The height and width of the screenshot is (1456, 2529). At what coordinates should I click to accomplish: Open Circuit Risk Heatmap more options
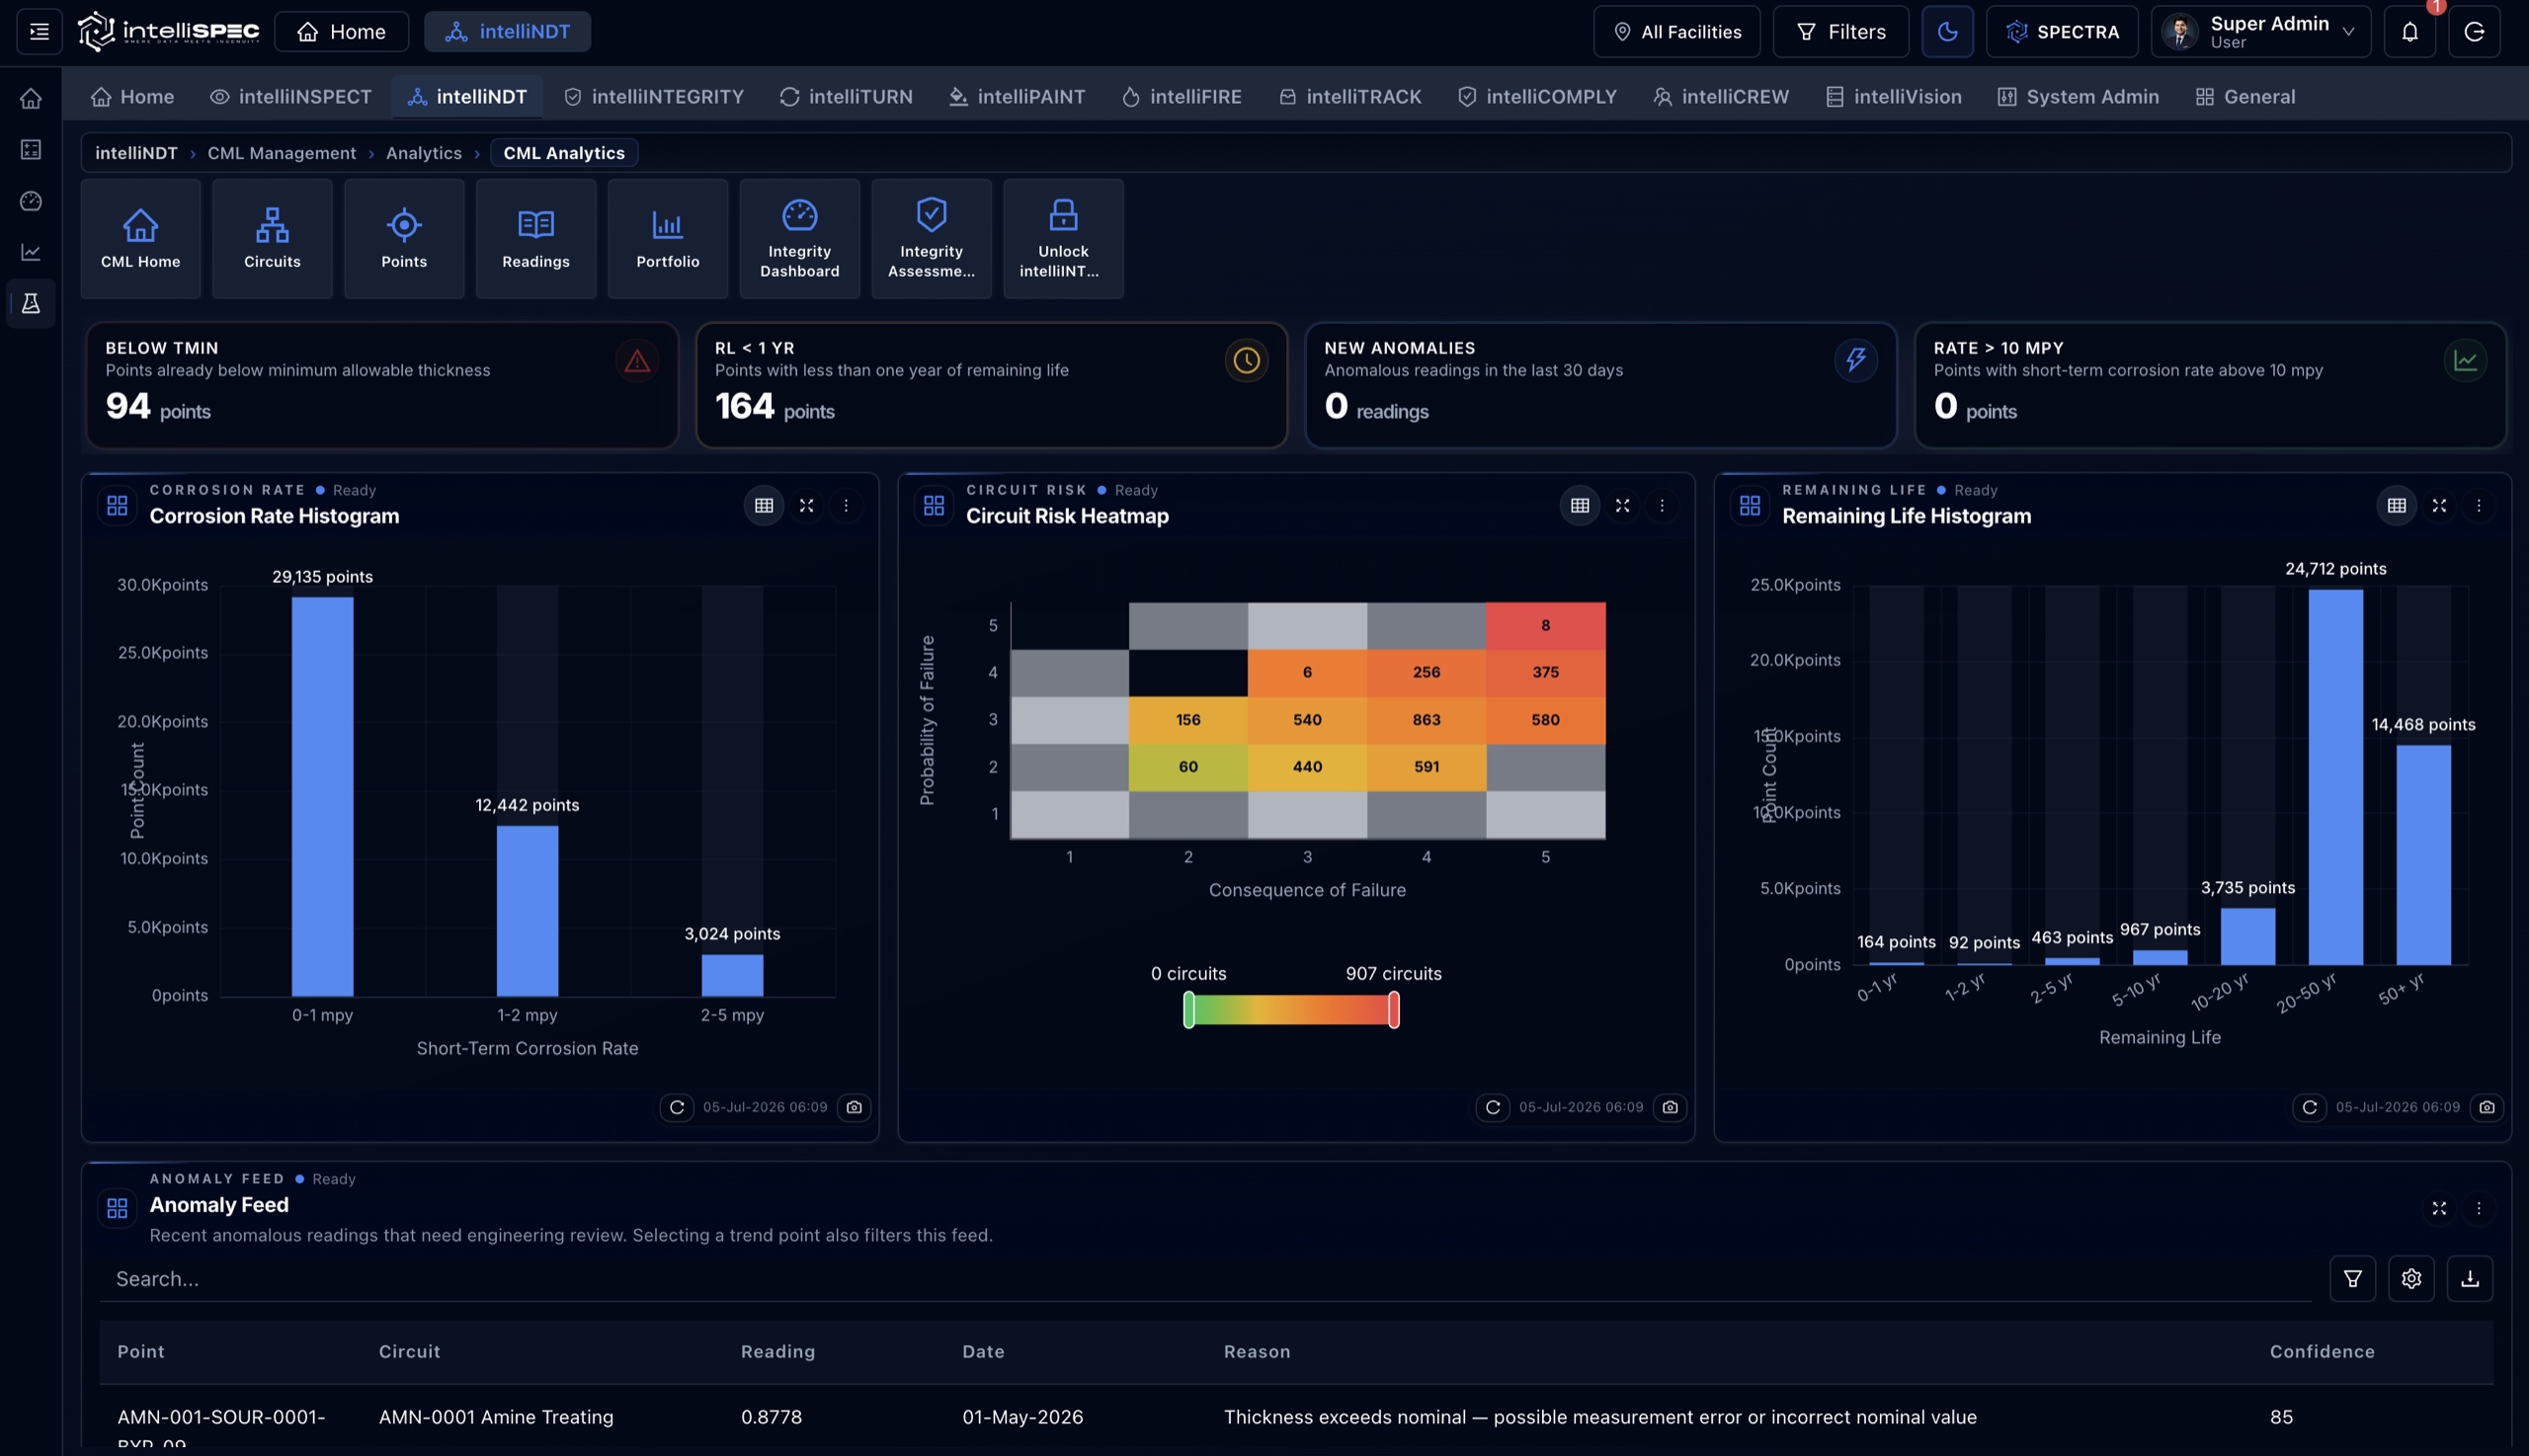1662,506
